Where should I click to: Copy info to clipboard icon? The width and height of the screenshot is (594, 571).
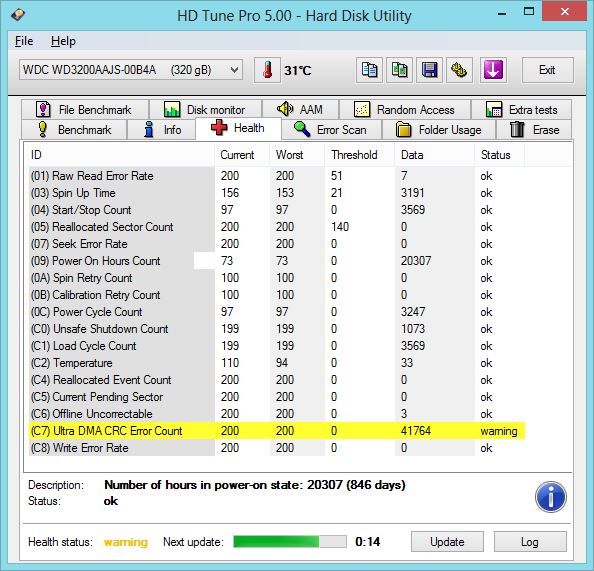pyautogui.click(x=369, y=70)
